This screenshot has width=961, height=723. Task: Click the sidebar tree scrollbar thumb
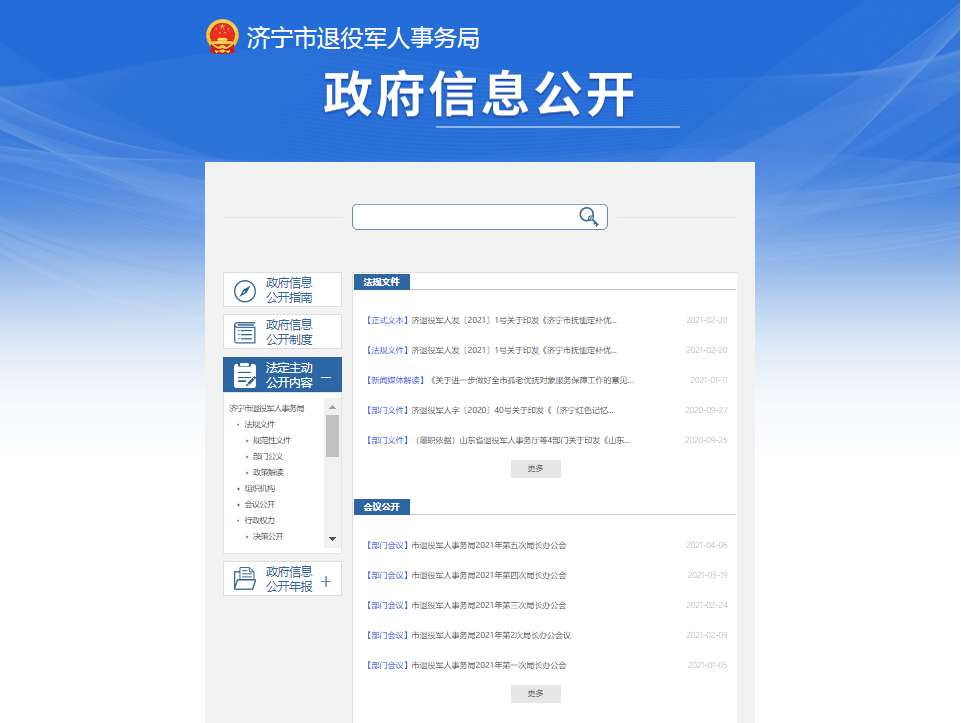click(x=332, y=436)
